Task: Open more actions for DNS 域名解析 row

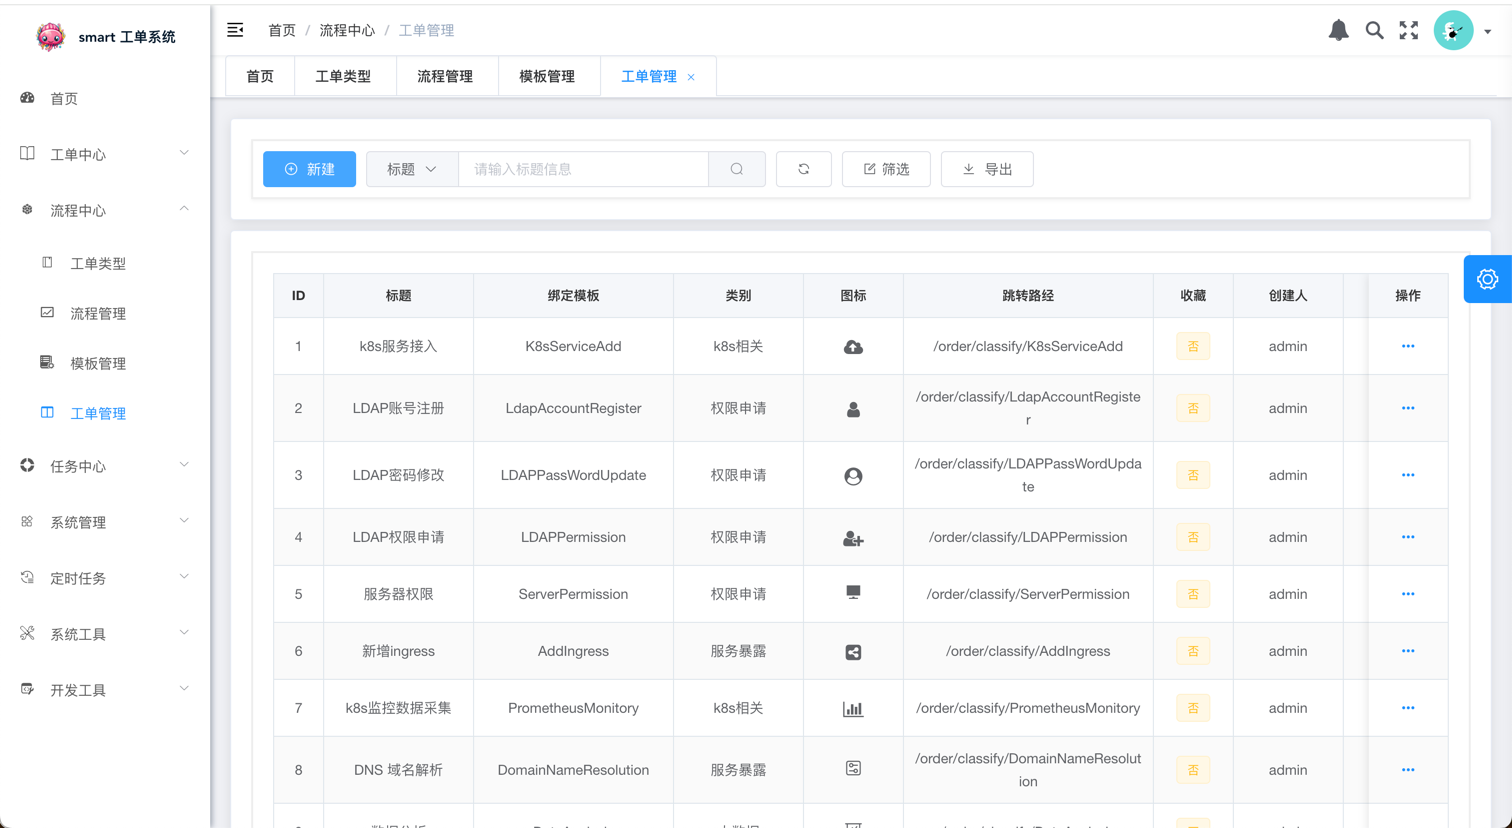Action: (x=1408, y=770)
